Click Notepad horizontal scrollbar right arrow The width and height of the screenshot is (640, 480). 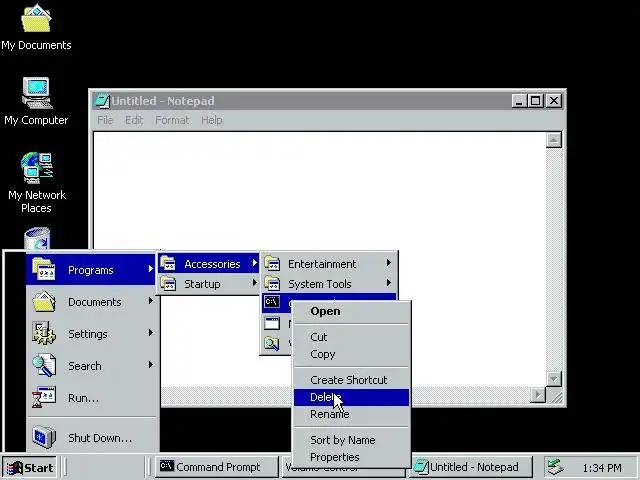point(538,395)
